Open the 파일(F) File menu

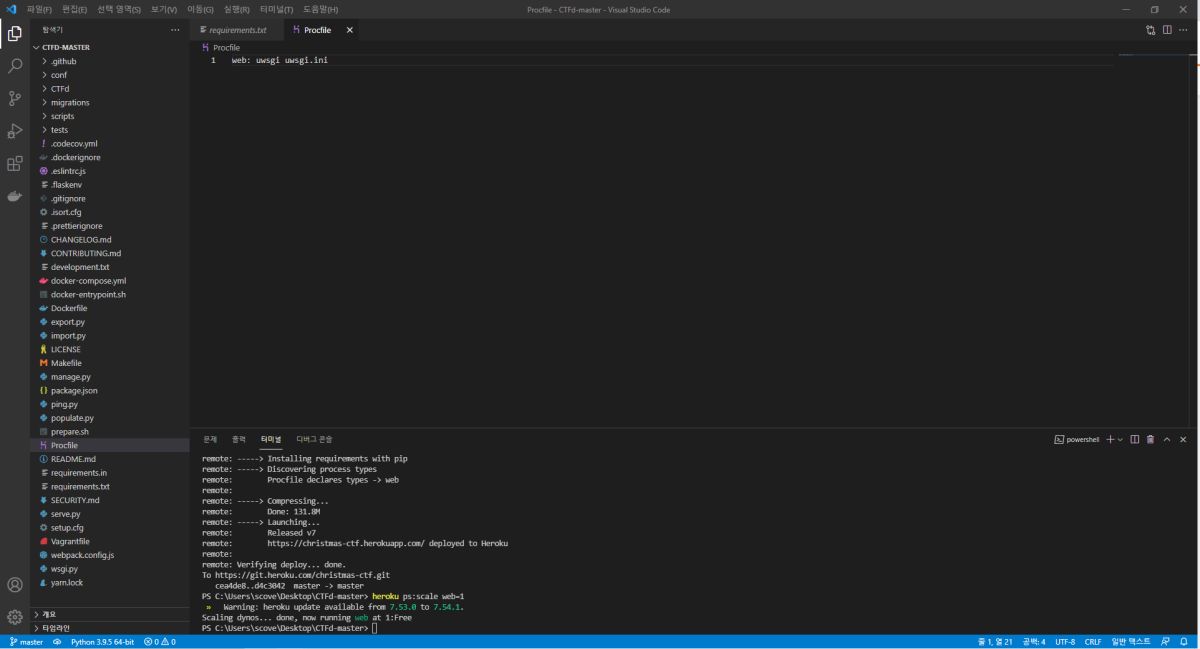(x=40, y=9)
